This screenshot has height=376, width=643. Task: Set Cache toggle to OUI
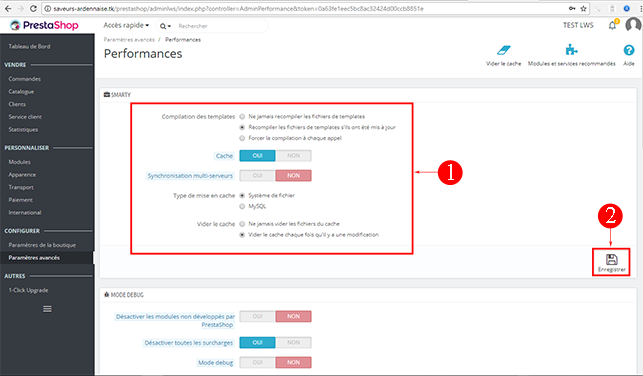pos(258,156)
